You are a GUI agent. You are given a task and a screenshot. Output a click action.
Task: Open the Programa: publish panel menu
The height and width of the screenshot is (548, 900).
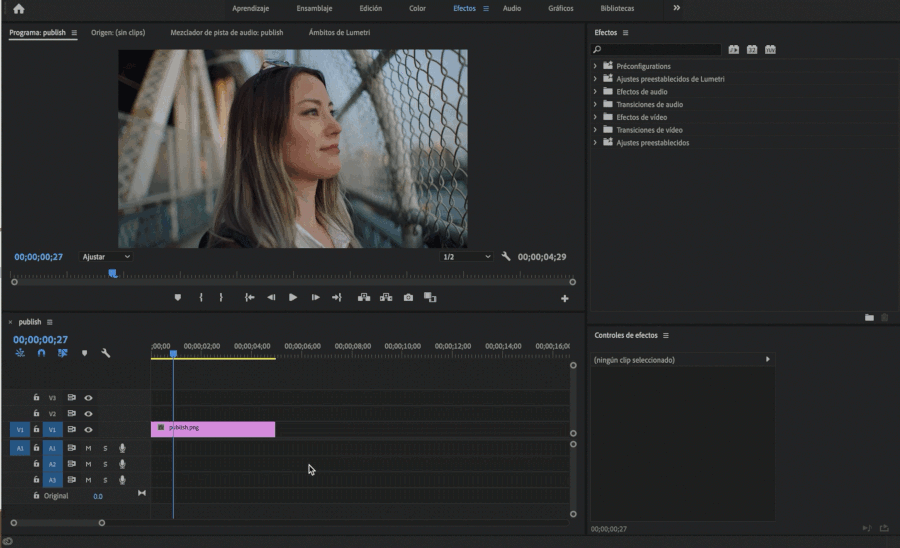click(74, 33)
